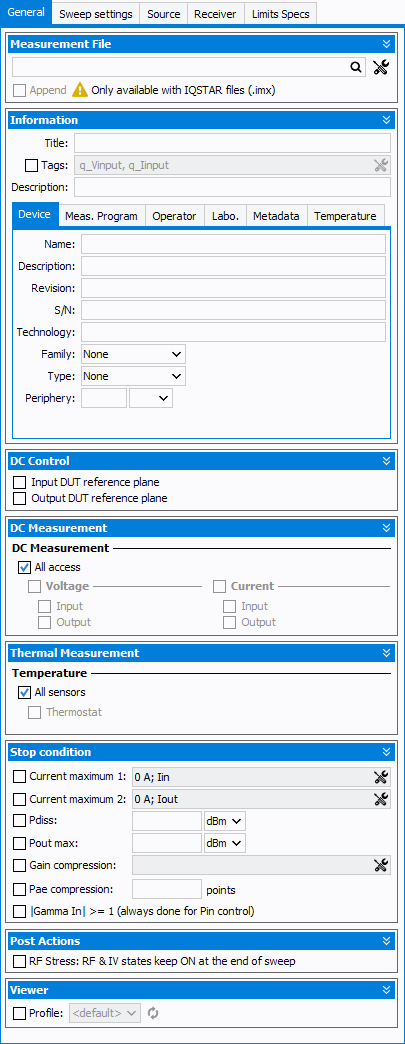
Task: Uncheck the All access checkbox
Action: click(x=25, y=567)
